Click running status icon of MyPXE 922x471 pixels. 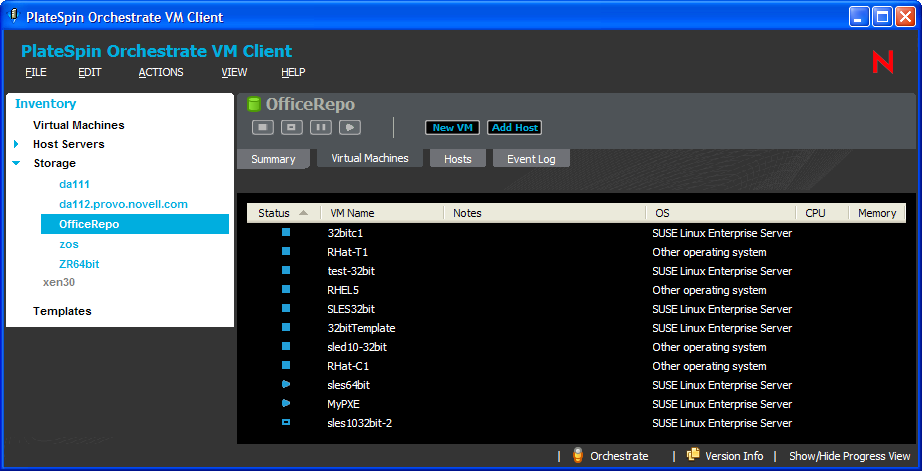click(286, 403)
